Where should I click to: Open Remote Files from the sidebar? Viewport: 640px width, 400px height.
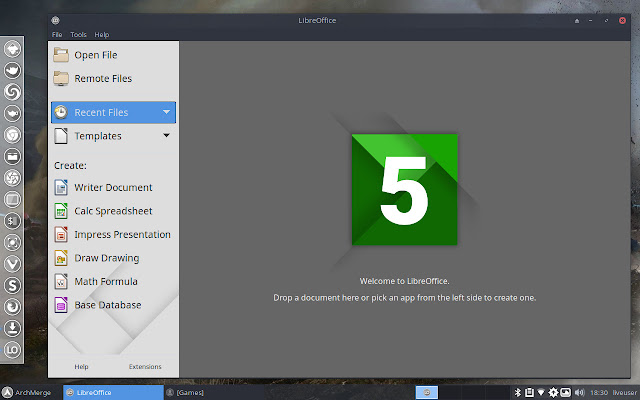[x=93, y=78]
